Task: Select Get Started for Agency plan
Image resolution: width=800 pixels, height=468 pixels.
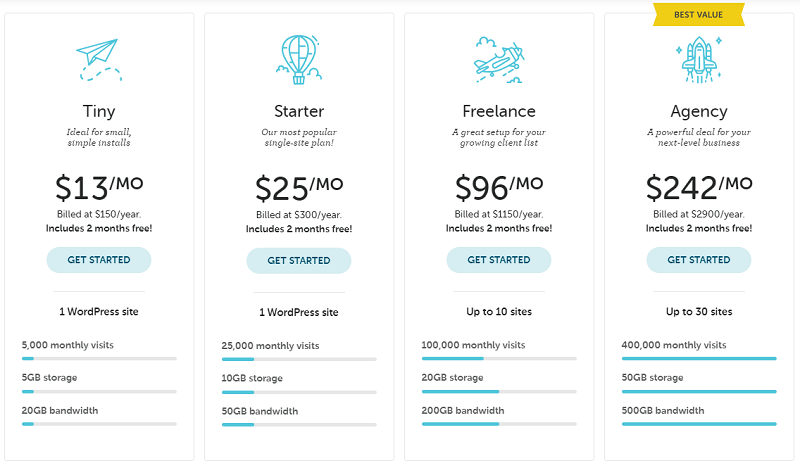Action: (x=699, y=260)
